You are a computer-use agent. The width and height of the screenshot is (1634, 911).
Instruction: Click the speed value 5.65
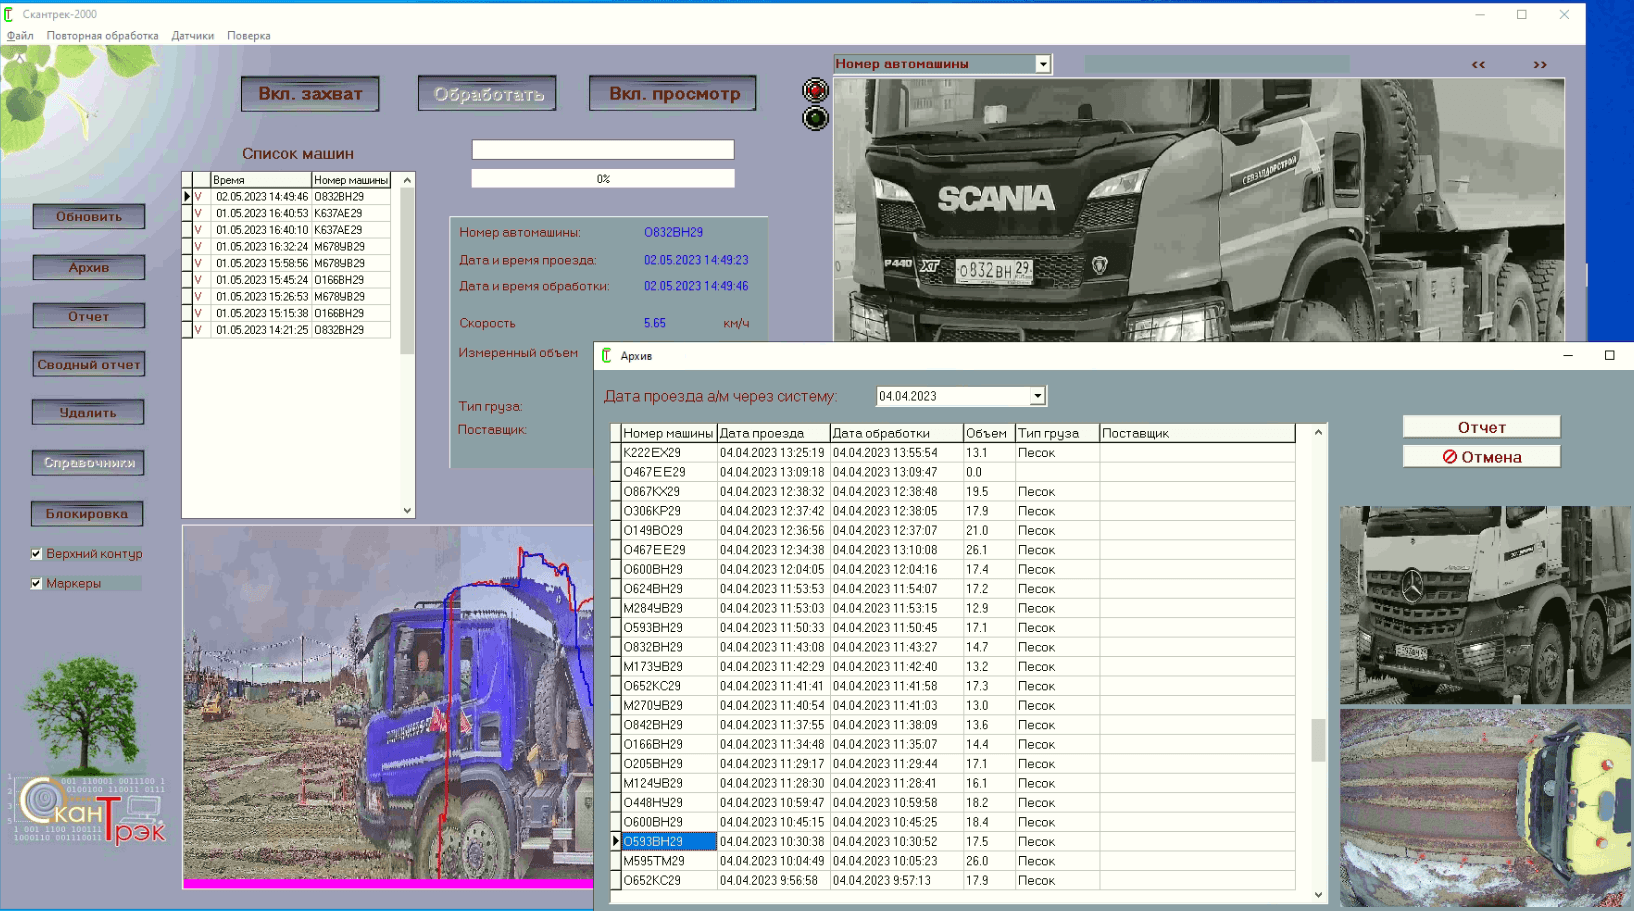point(655,323)
